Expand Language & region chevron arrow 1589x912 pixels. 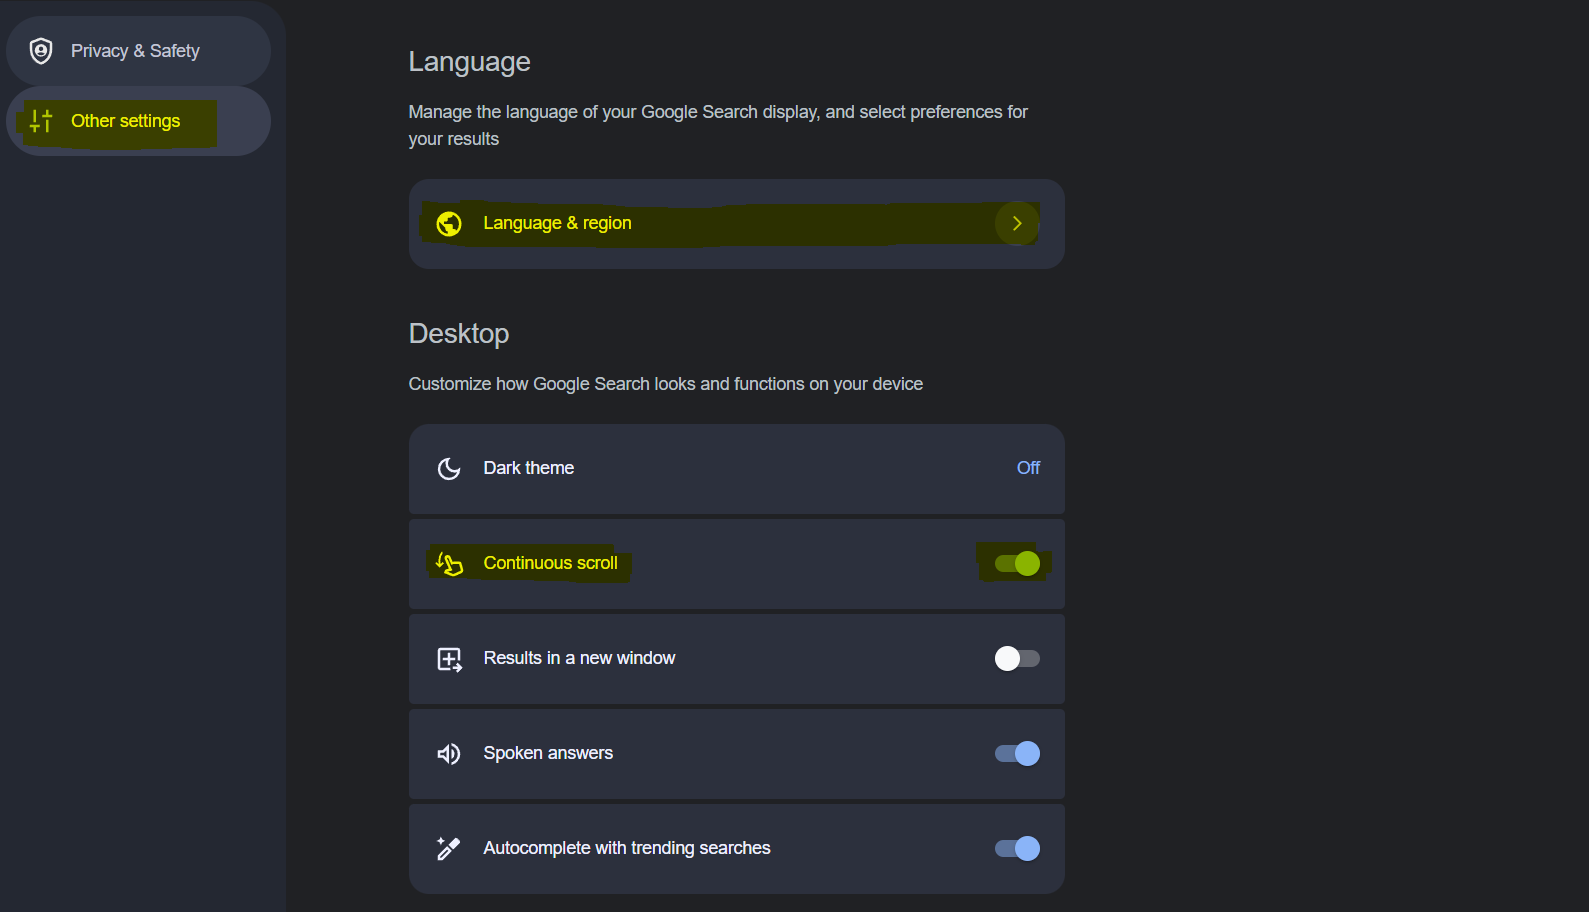pyautogui.click(x=1017, y=224)
